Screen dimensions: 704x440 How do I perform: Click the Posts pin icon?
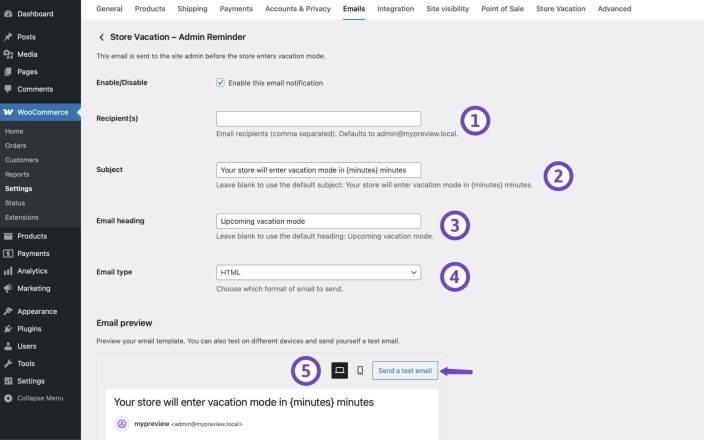[x=8, y=37]
